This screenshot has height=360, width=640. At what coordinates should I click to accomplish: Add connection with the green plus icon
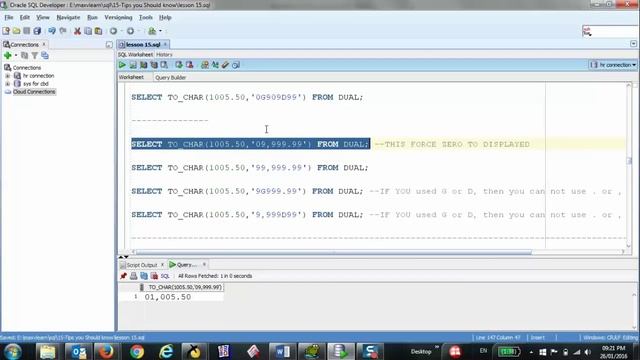pyautogui.click(x=7, y=56)
